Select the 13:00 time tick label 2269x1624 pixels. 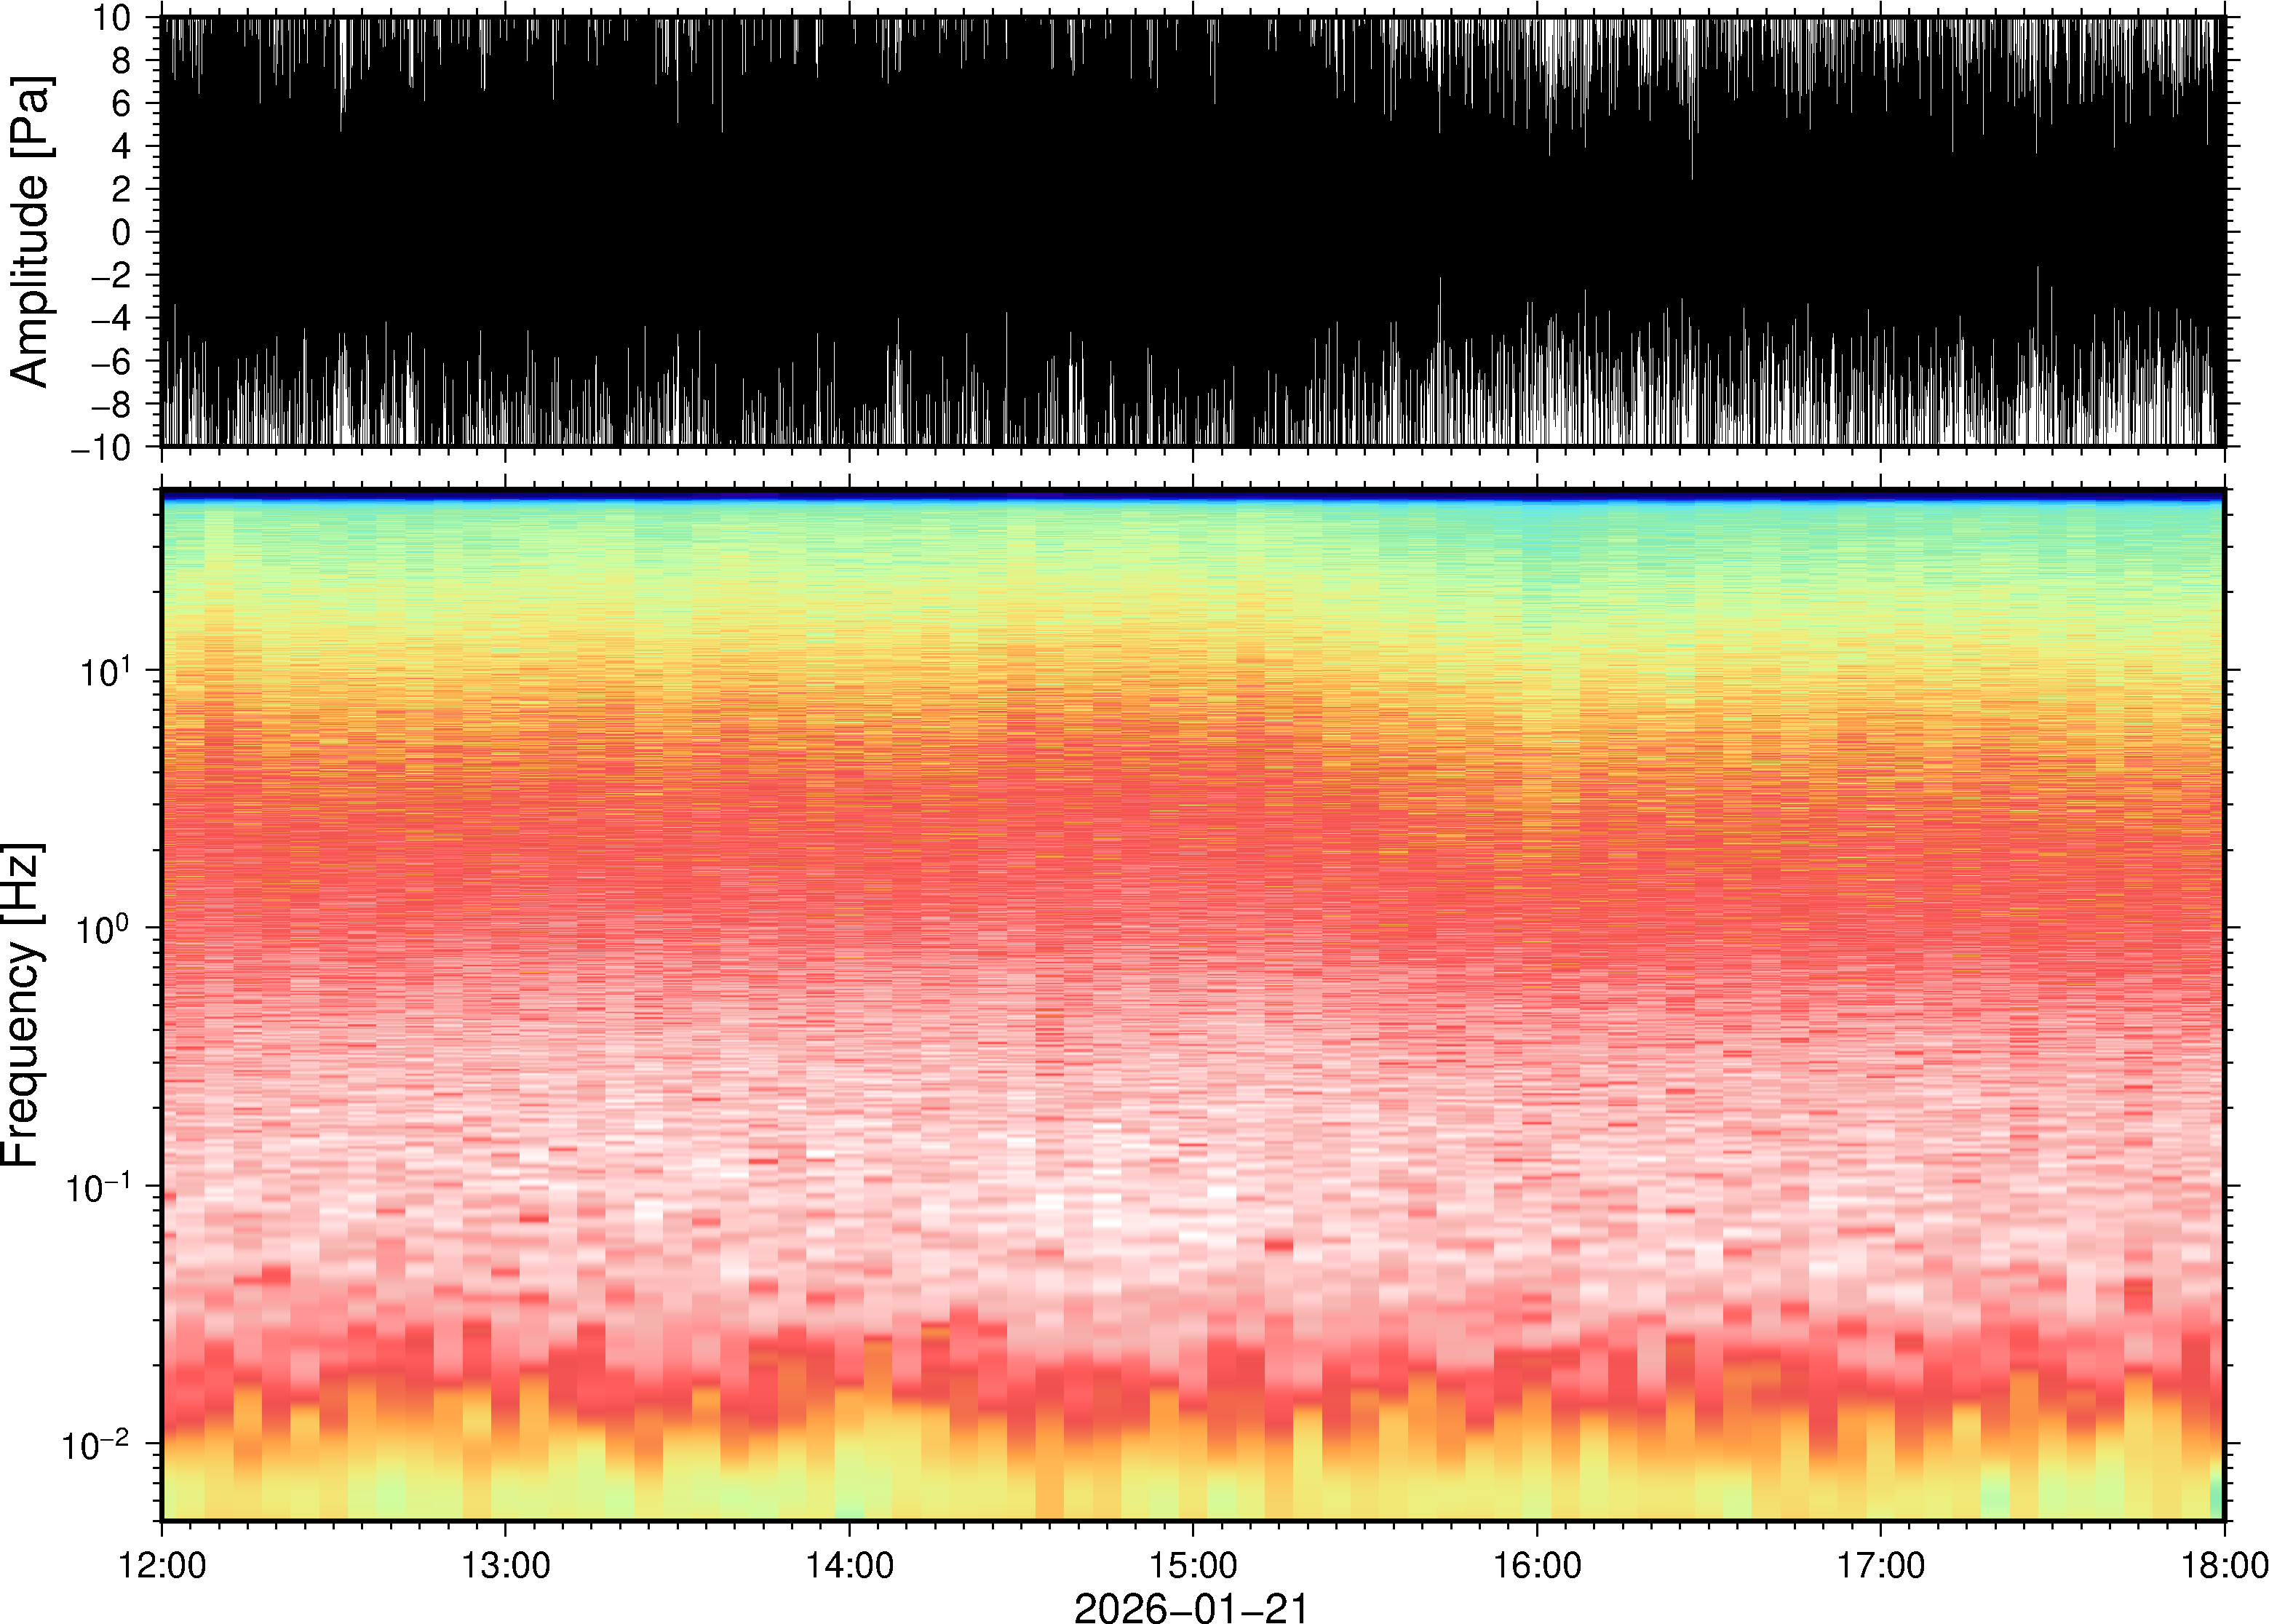(505, 1565)
